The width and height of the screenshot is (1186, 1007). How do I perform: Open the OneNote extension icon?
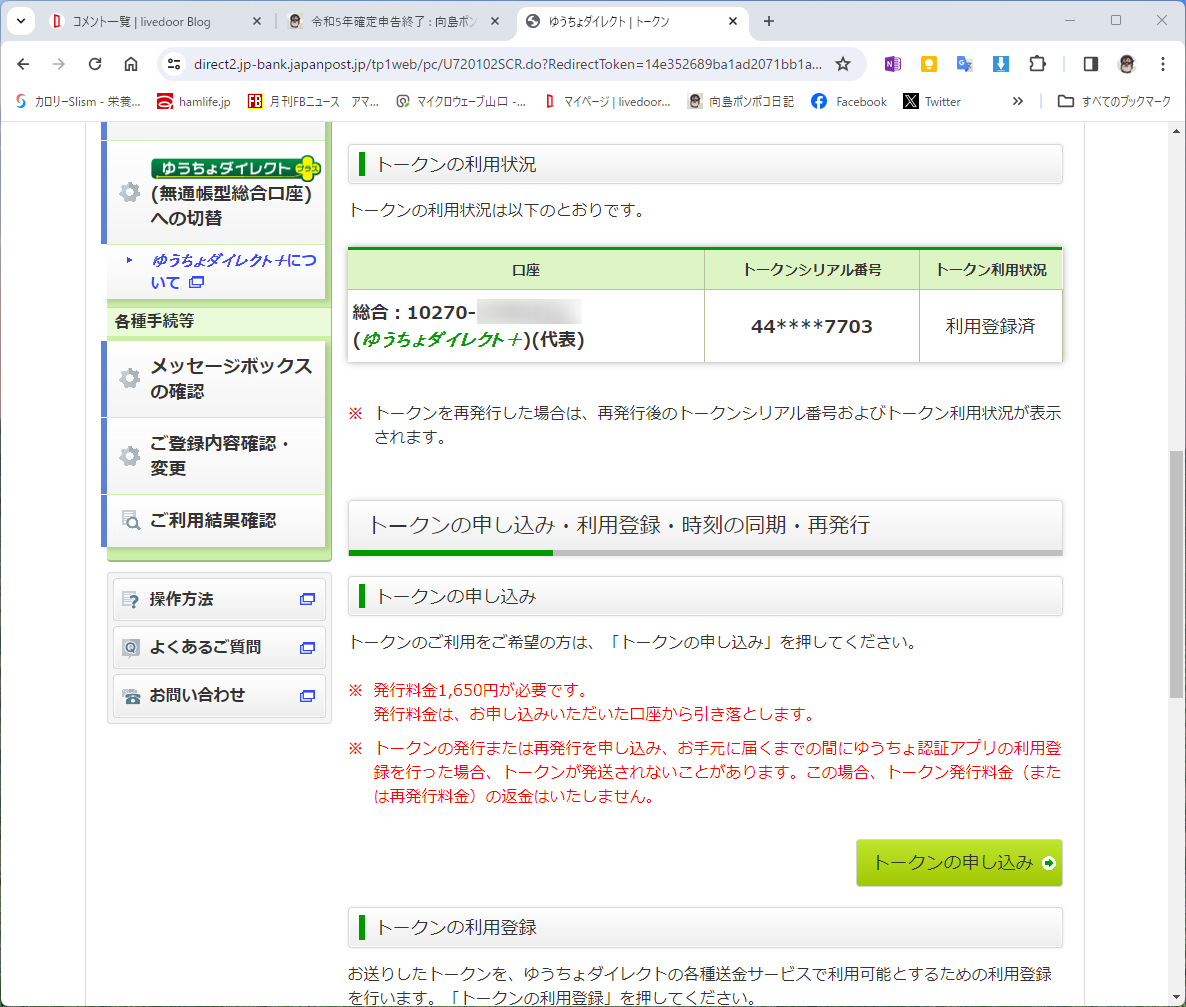click(893, 64)
